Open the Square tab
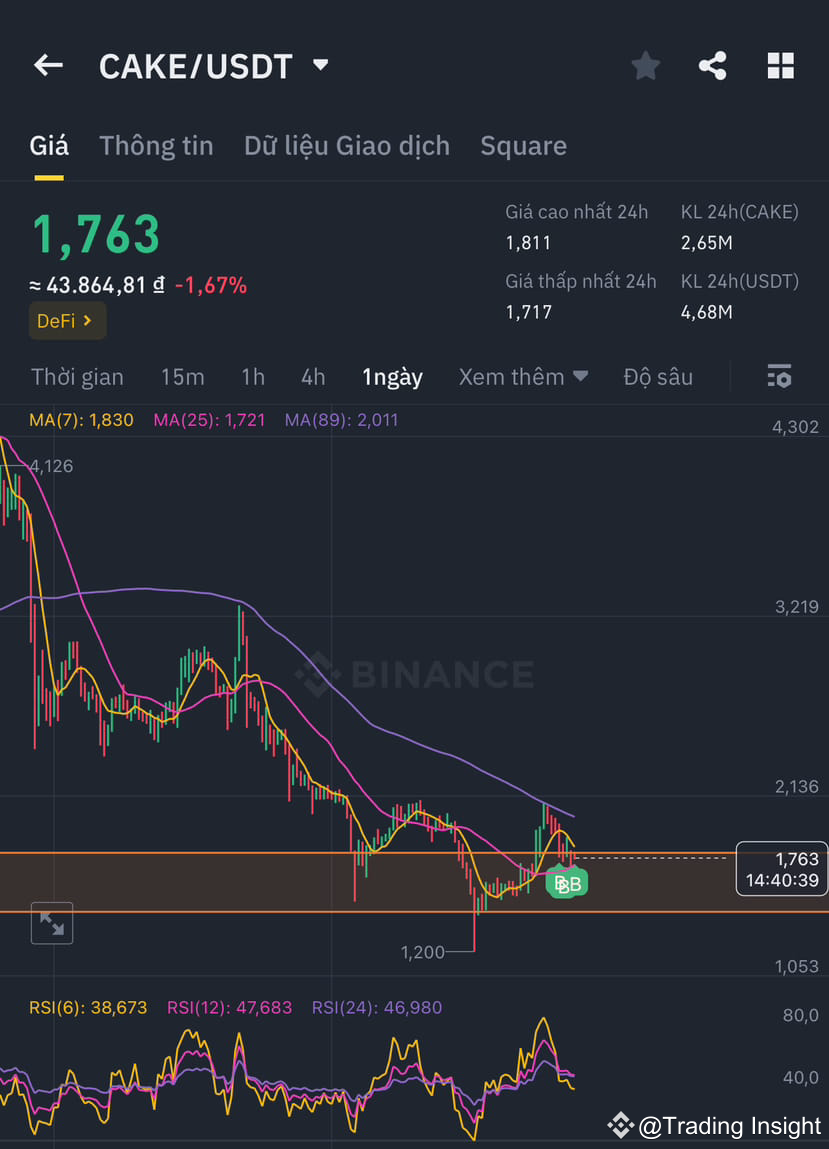Screen dimensions: 829x1149 point(523,146)
